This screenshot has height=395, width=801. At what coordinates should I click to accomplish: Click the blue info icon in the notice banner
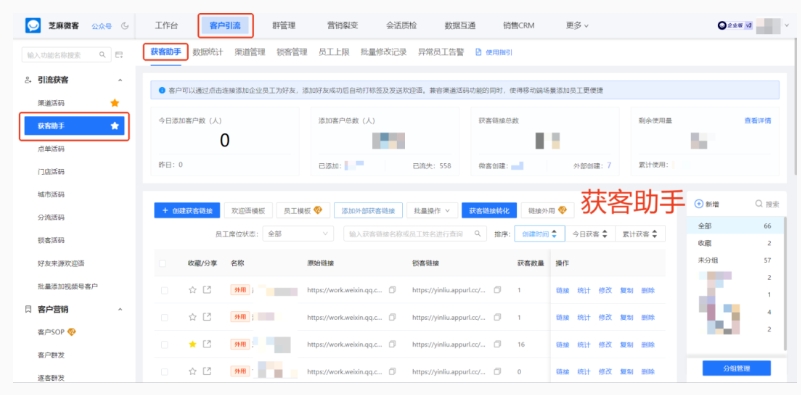pyautogui.click(x=162, y=90)
